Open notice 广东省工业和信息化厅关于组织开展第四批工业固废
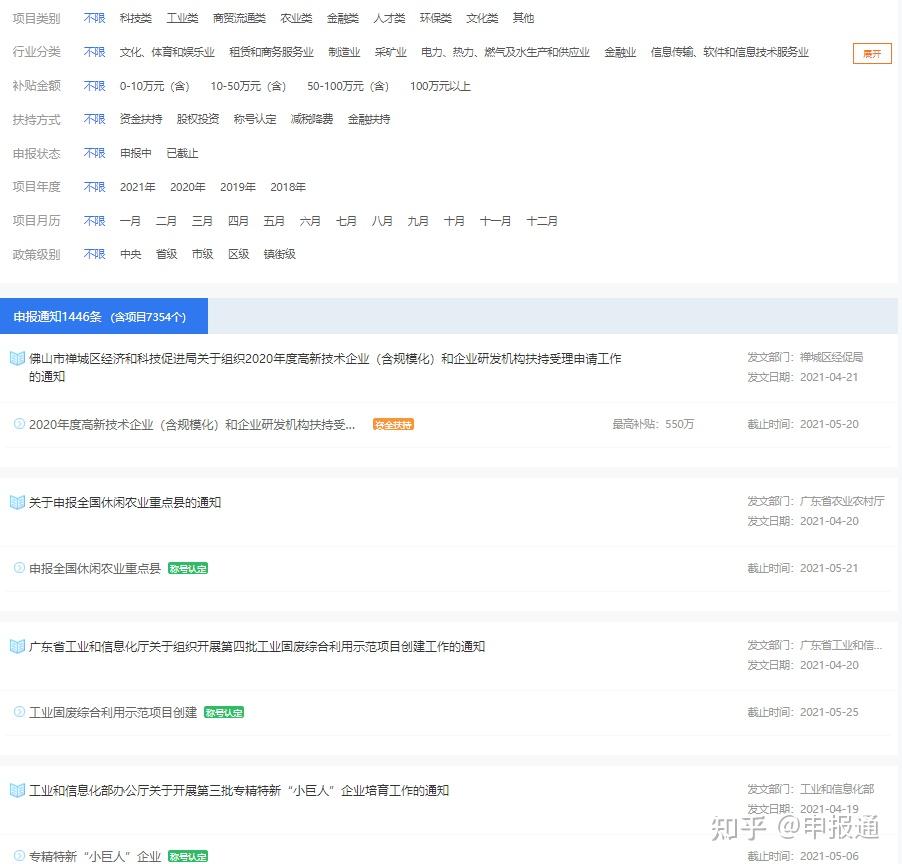 click(257, 646)
